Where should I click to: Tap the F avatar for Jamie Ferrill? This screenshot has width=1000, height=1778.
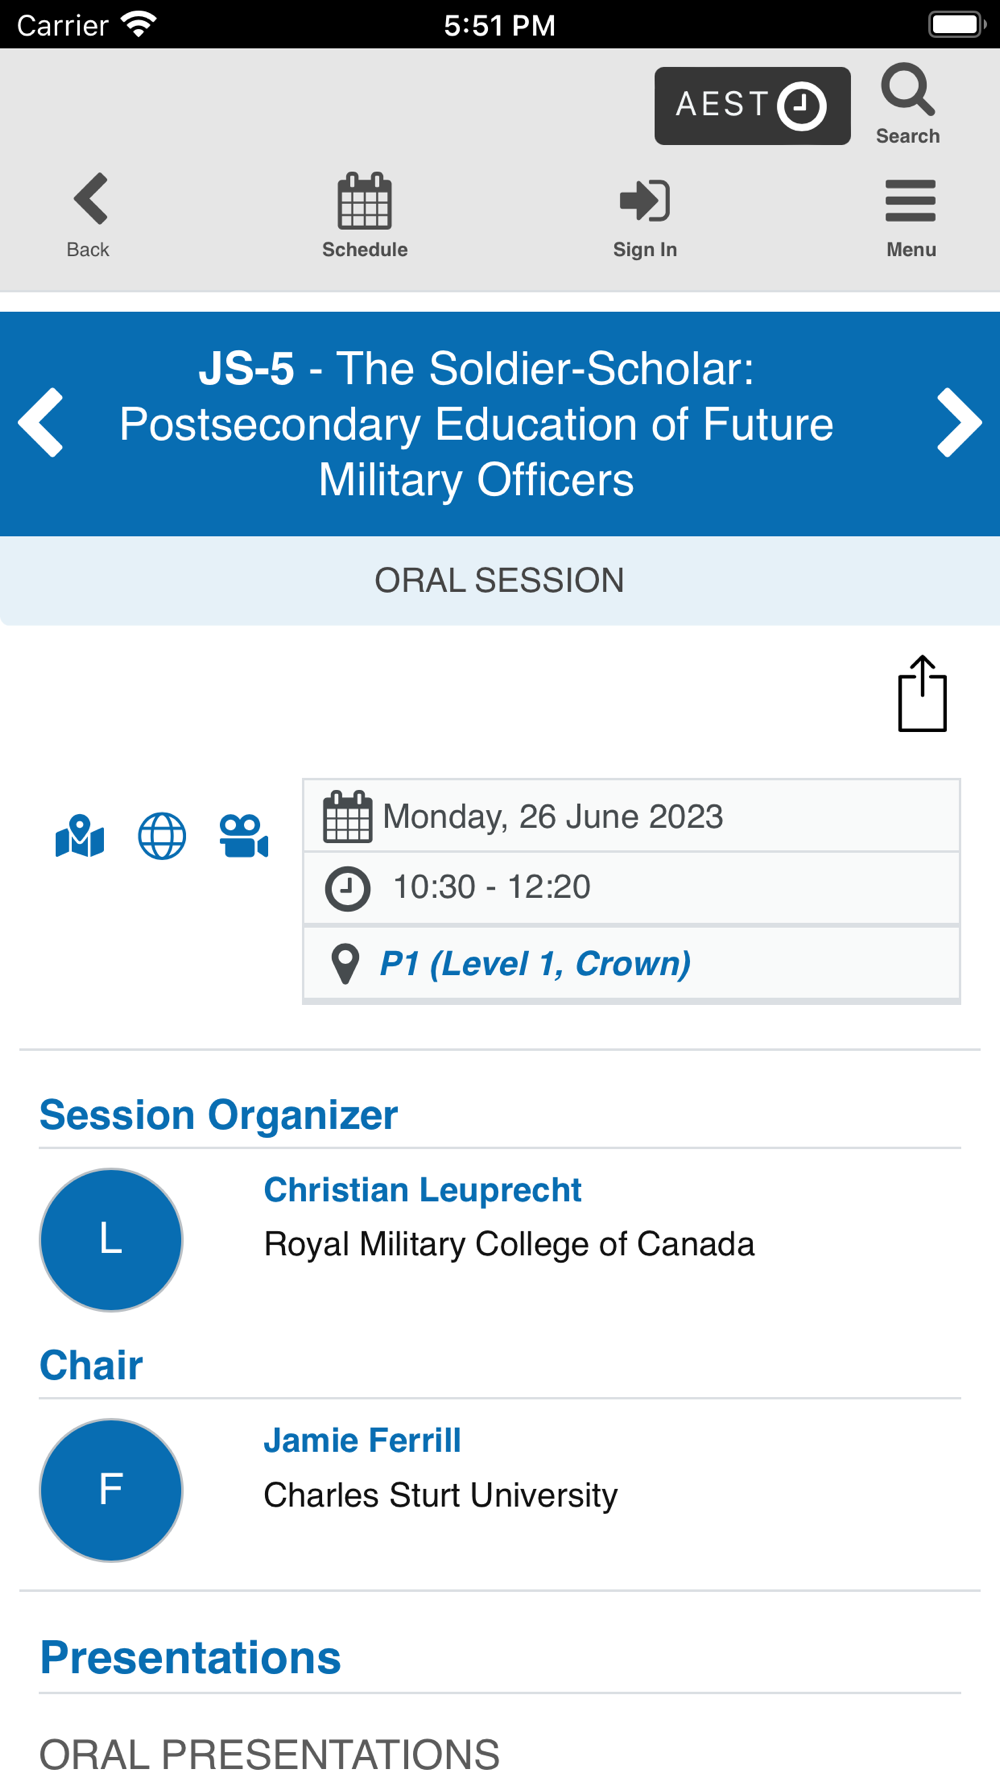coord(111,1490)
